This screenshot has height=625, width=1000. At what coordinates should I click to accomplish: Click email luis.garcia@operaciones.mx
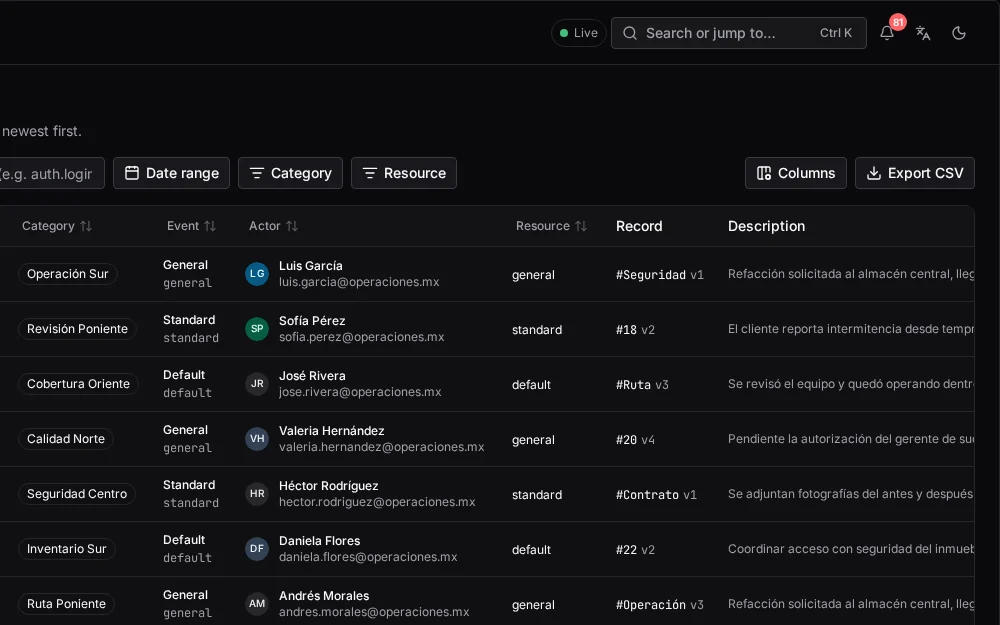pyautogui.click(x=359, y=282)
